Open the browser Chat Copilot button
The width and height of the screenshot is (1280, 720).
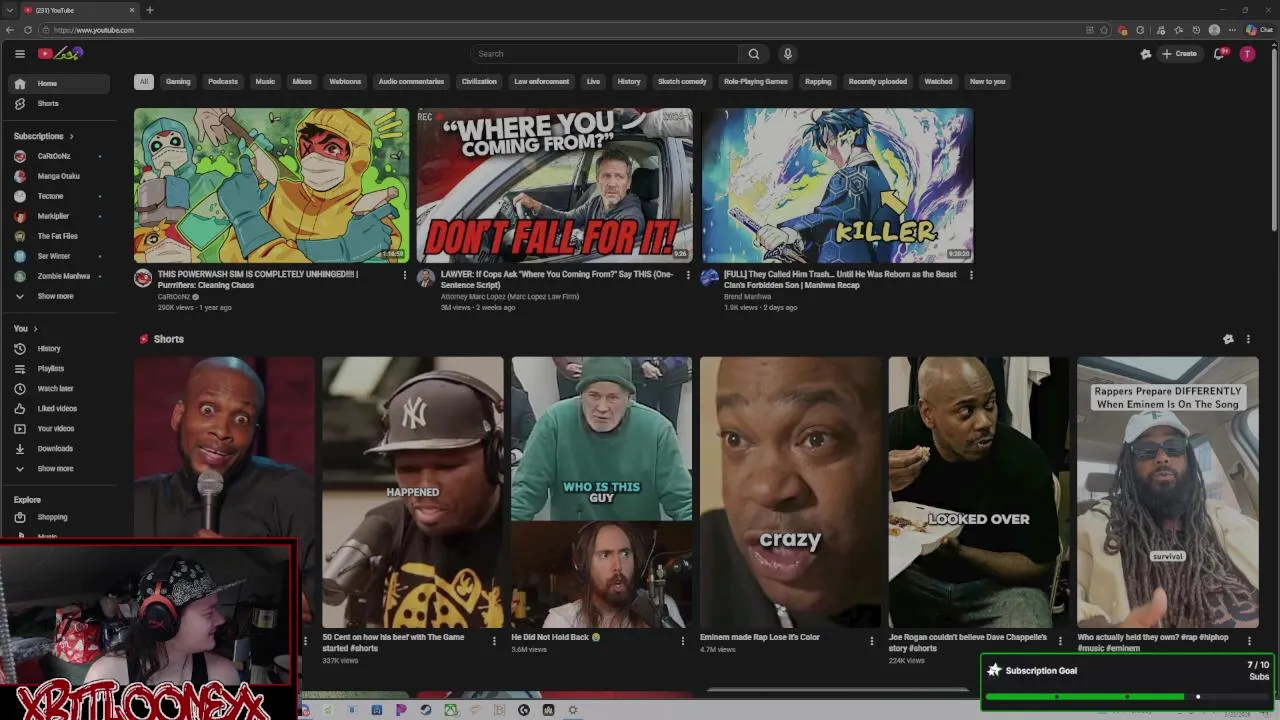click(x=1258, y=30)
